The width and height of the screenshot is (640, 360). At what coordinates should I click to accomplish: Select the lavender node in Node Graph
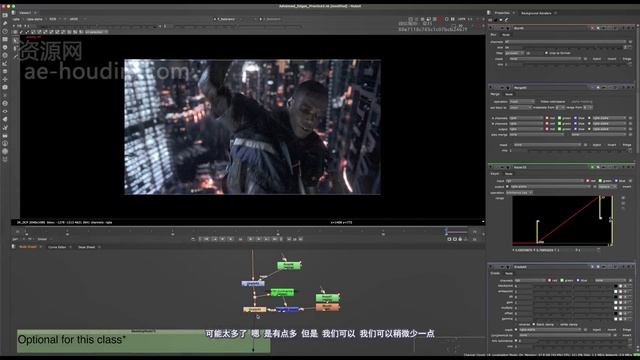click(x=253, y=283)
